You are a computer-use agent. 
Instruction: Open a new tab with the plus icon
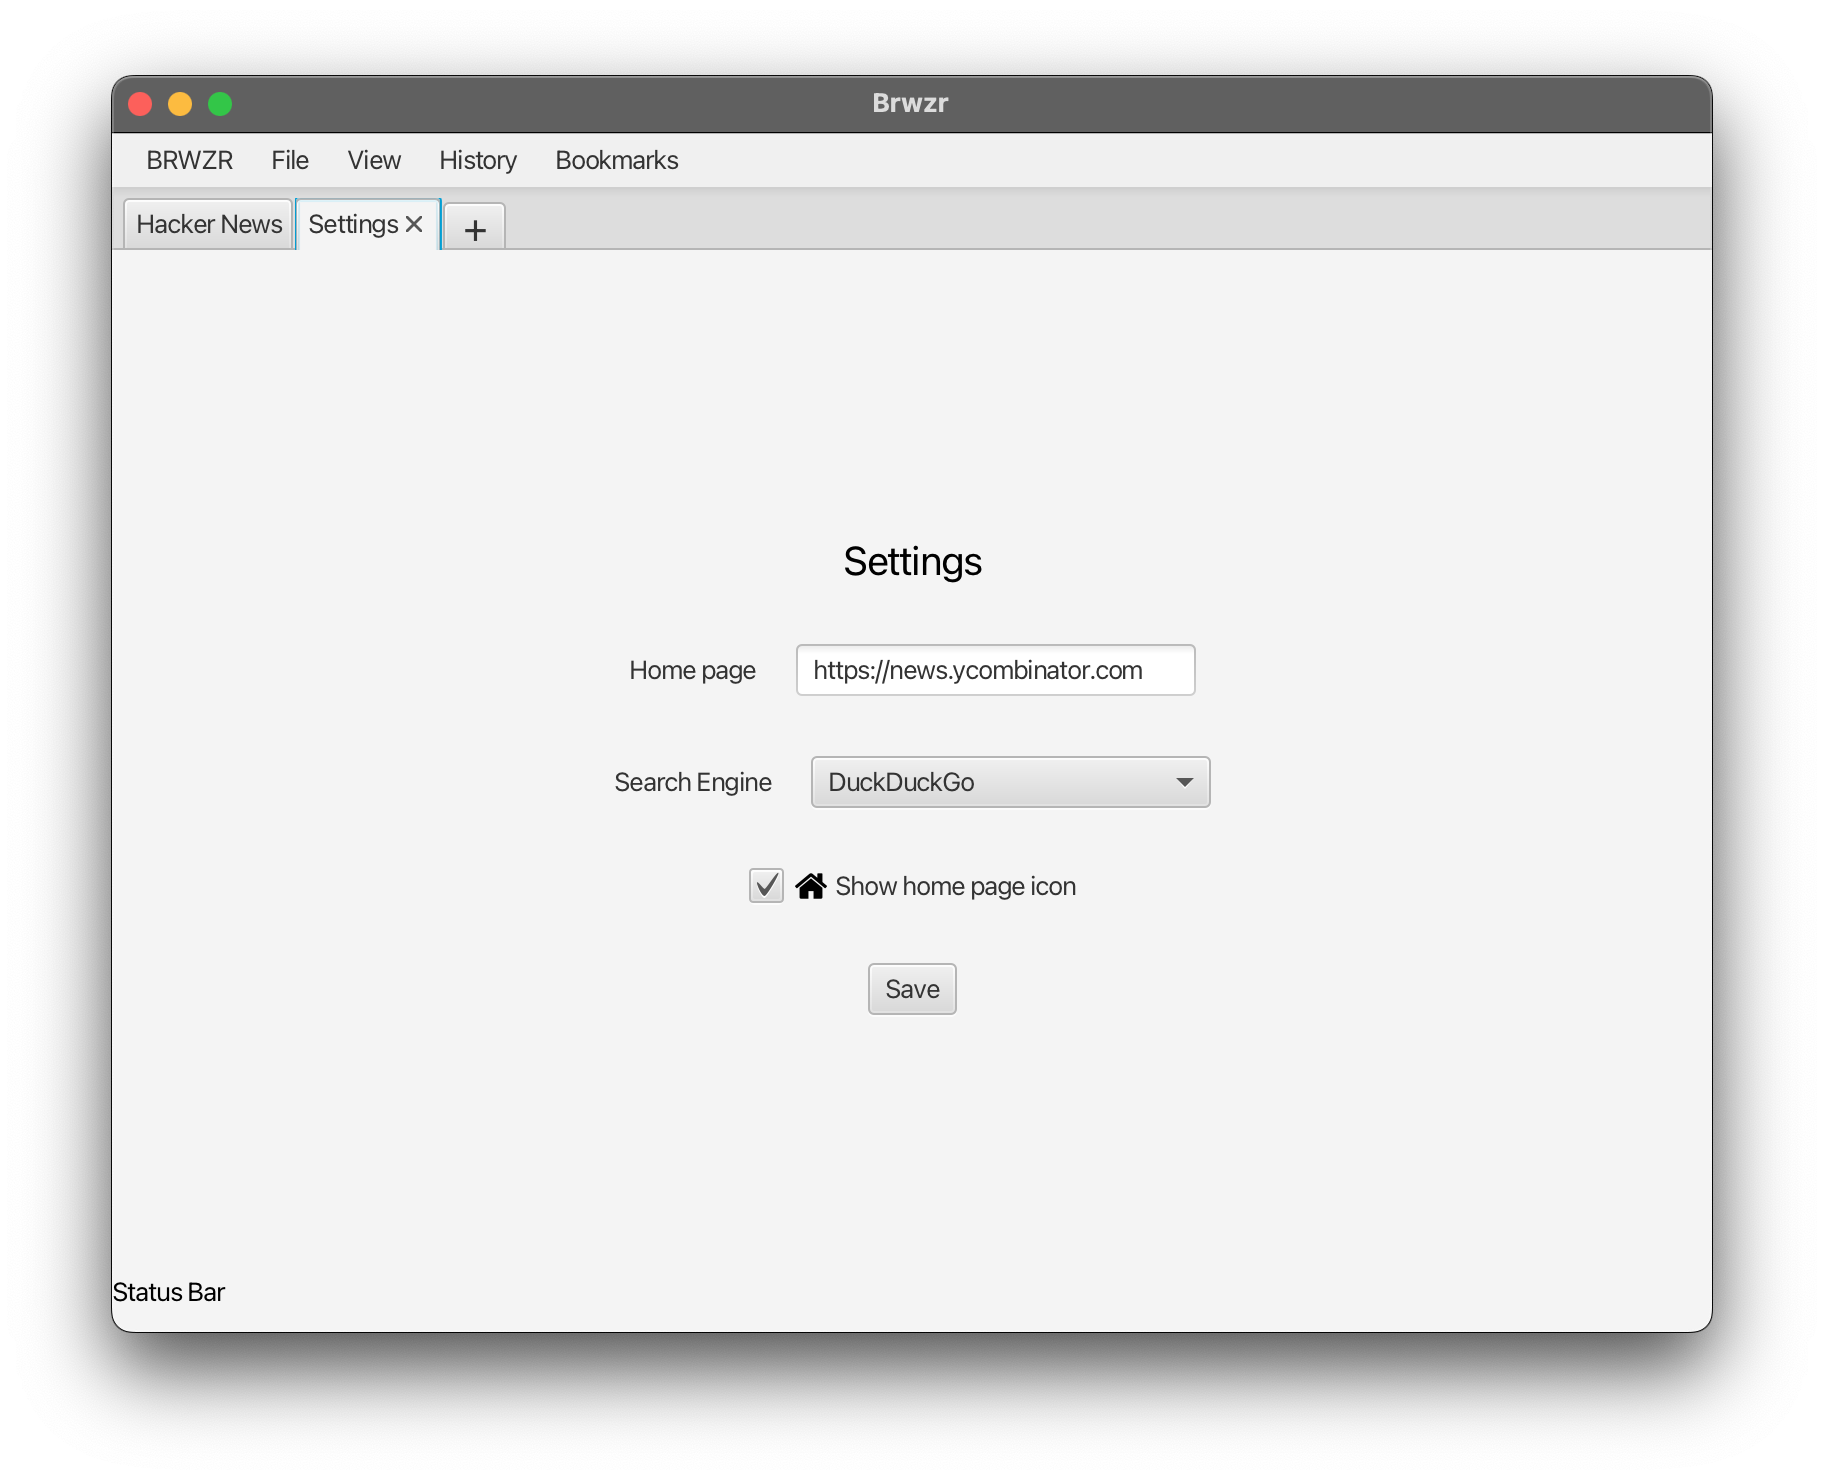(474, 228)
